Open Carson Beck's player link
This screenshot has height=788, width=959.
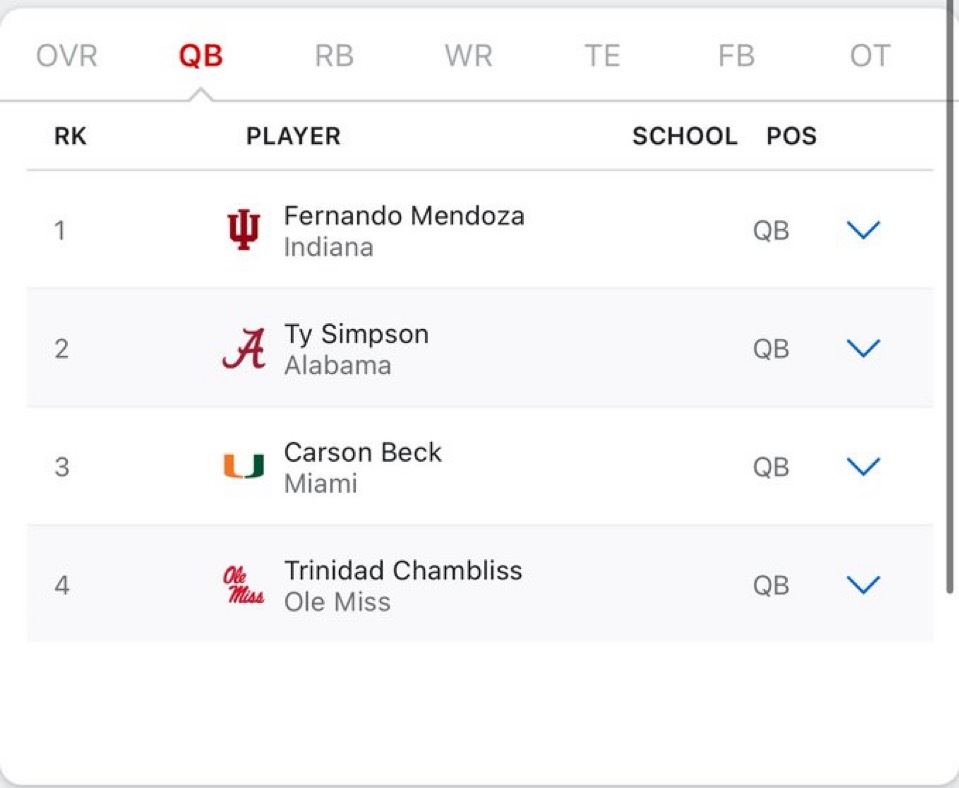point(362,452)
